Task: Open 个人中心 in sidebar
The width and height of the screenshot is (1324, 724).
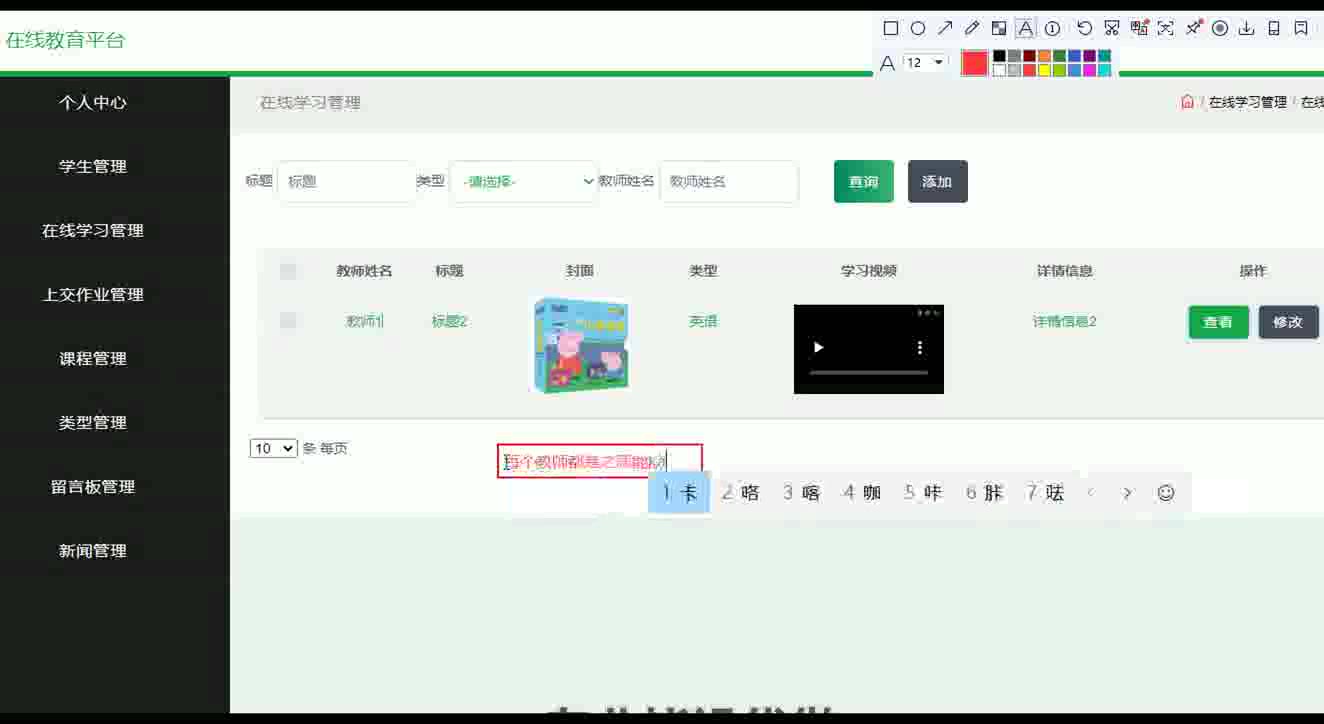Action: (x=93, y=102)
